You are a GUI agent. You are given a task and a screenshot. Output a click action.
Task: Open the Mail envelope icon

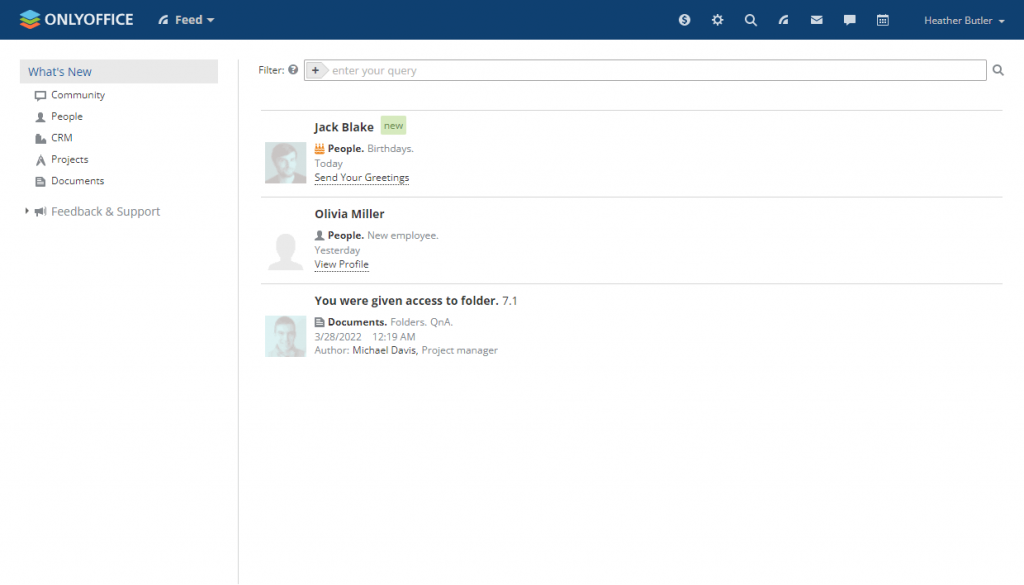coord(816,19)
